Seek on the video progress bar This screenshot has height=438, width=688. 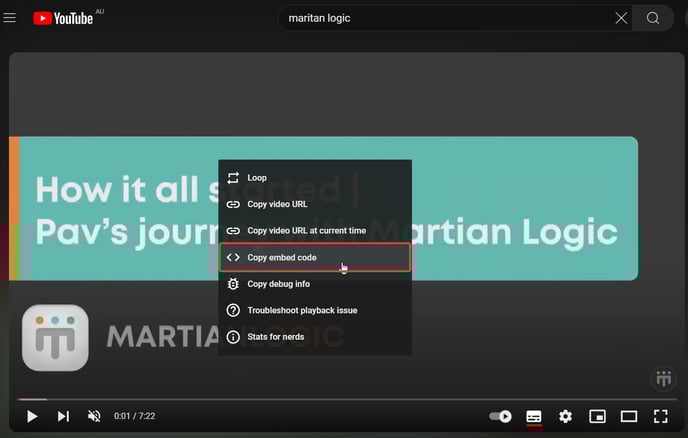(347, 399)
